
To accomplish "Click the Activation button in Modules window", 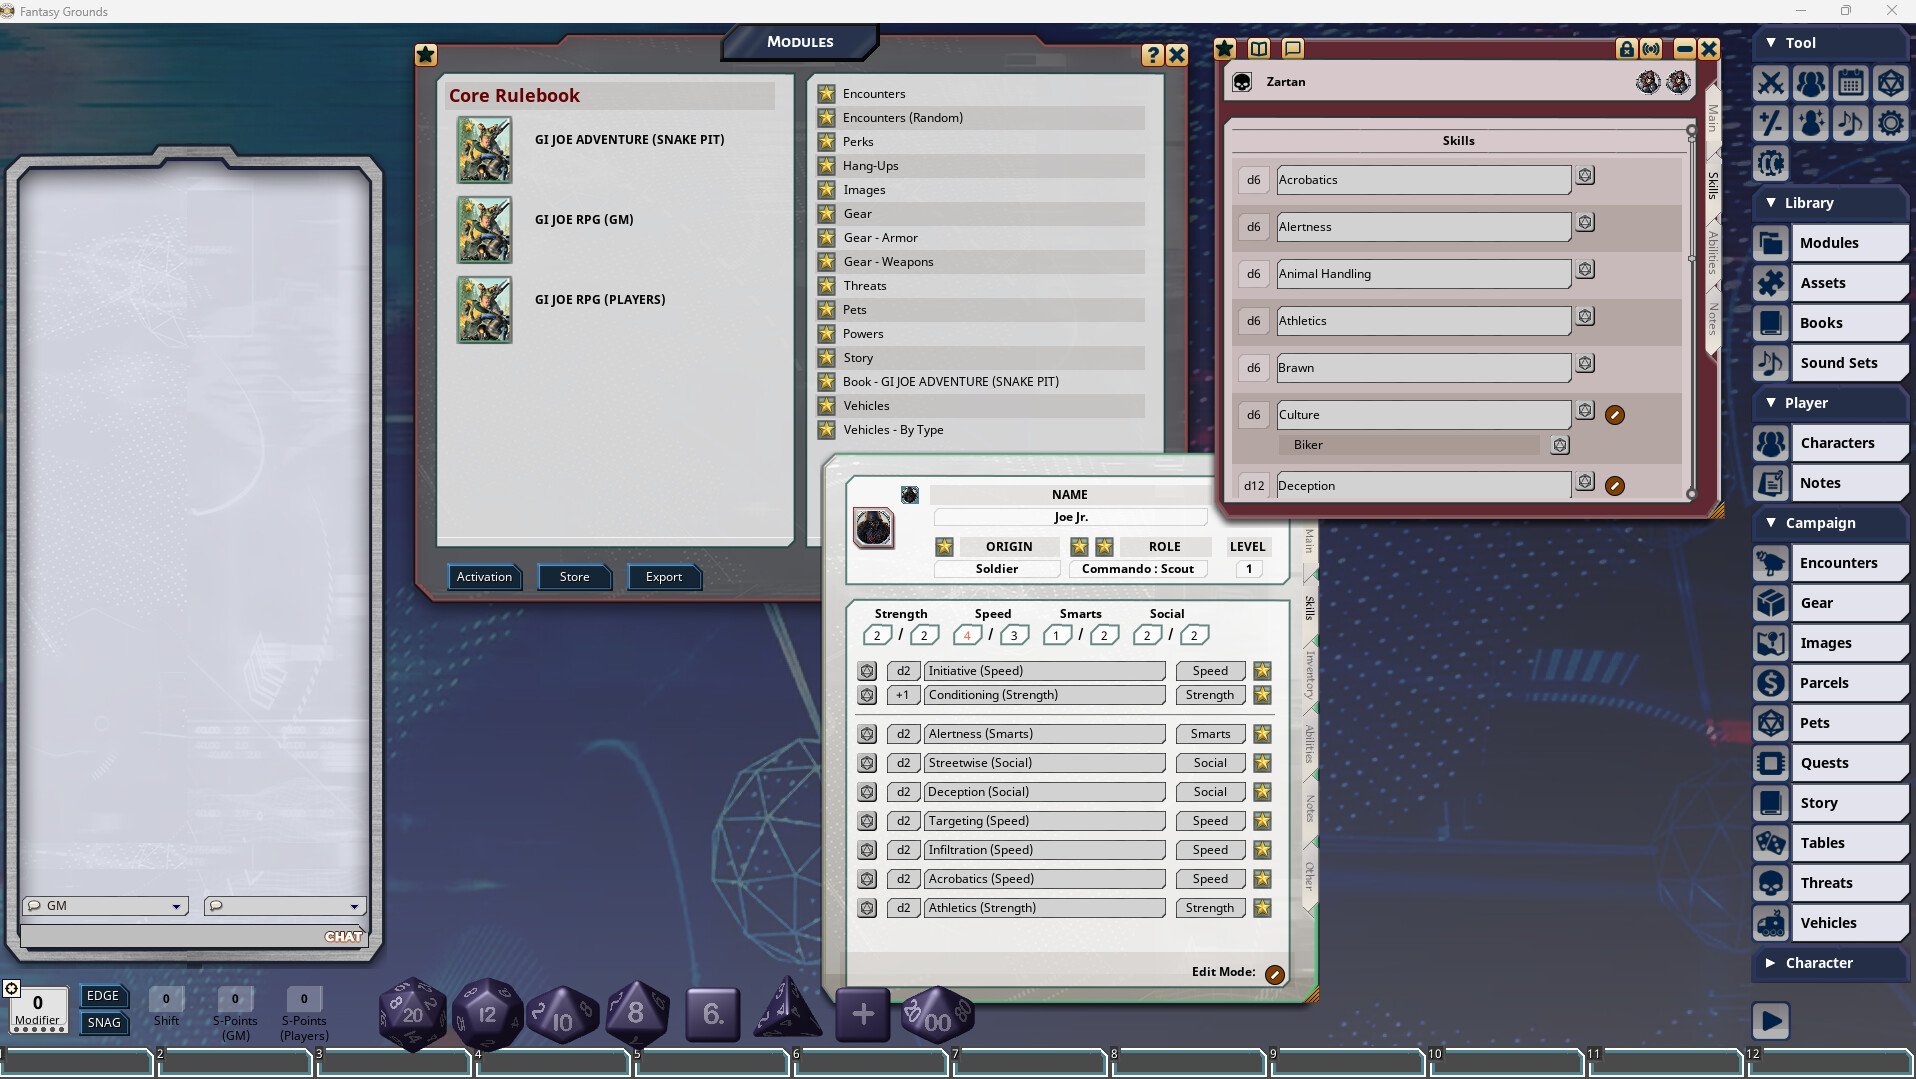I will tap(484, 577).
